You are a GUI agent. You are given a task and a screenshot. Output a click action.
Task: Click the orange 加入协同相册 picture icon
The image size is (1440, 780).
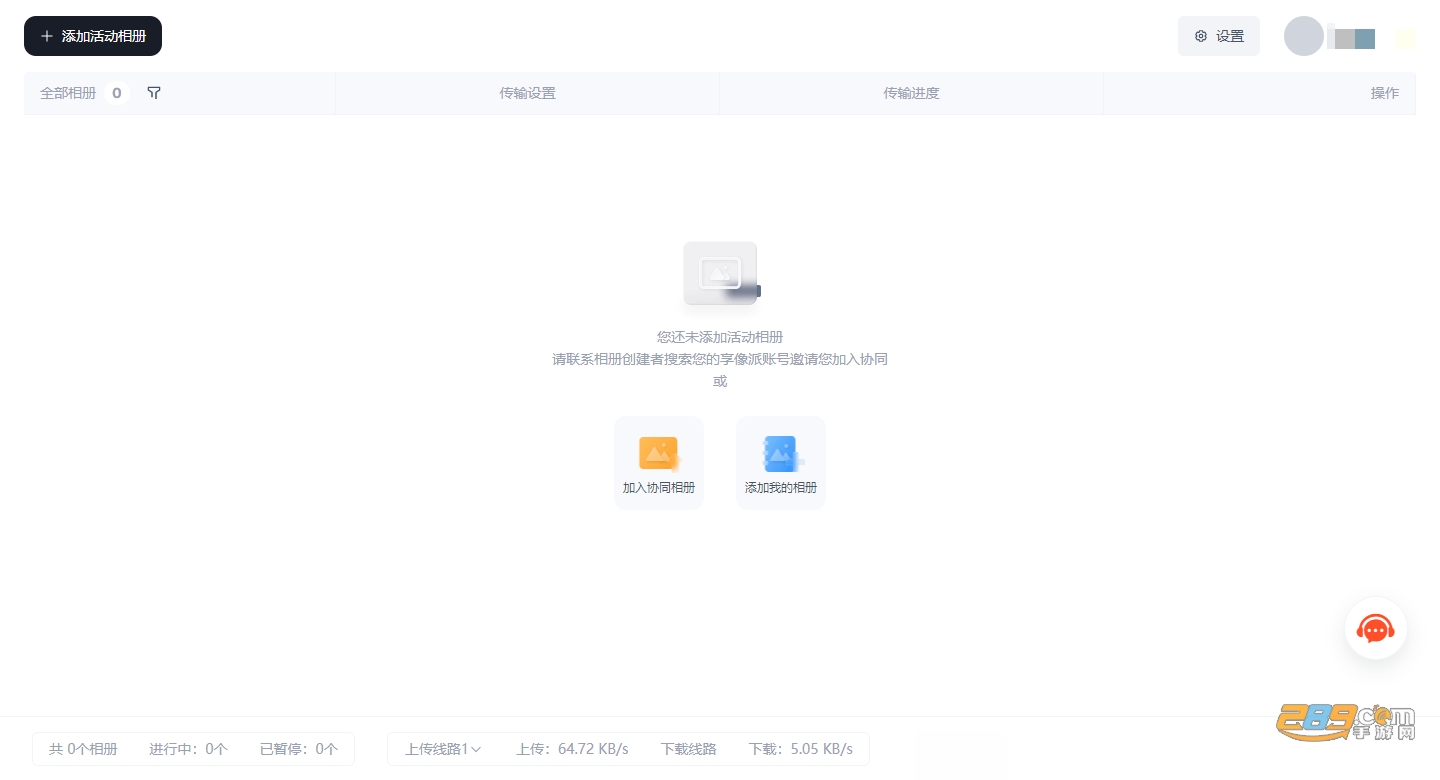click(x=659, y=453)
